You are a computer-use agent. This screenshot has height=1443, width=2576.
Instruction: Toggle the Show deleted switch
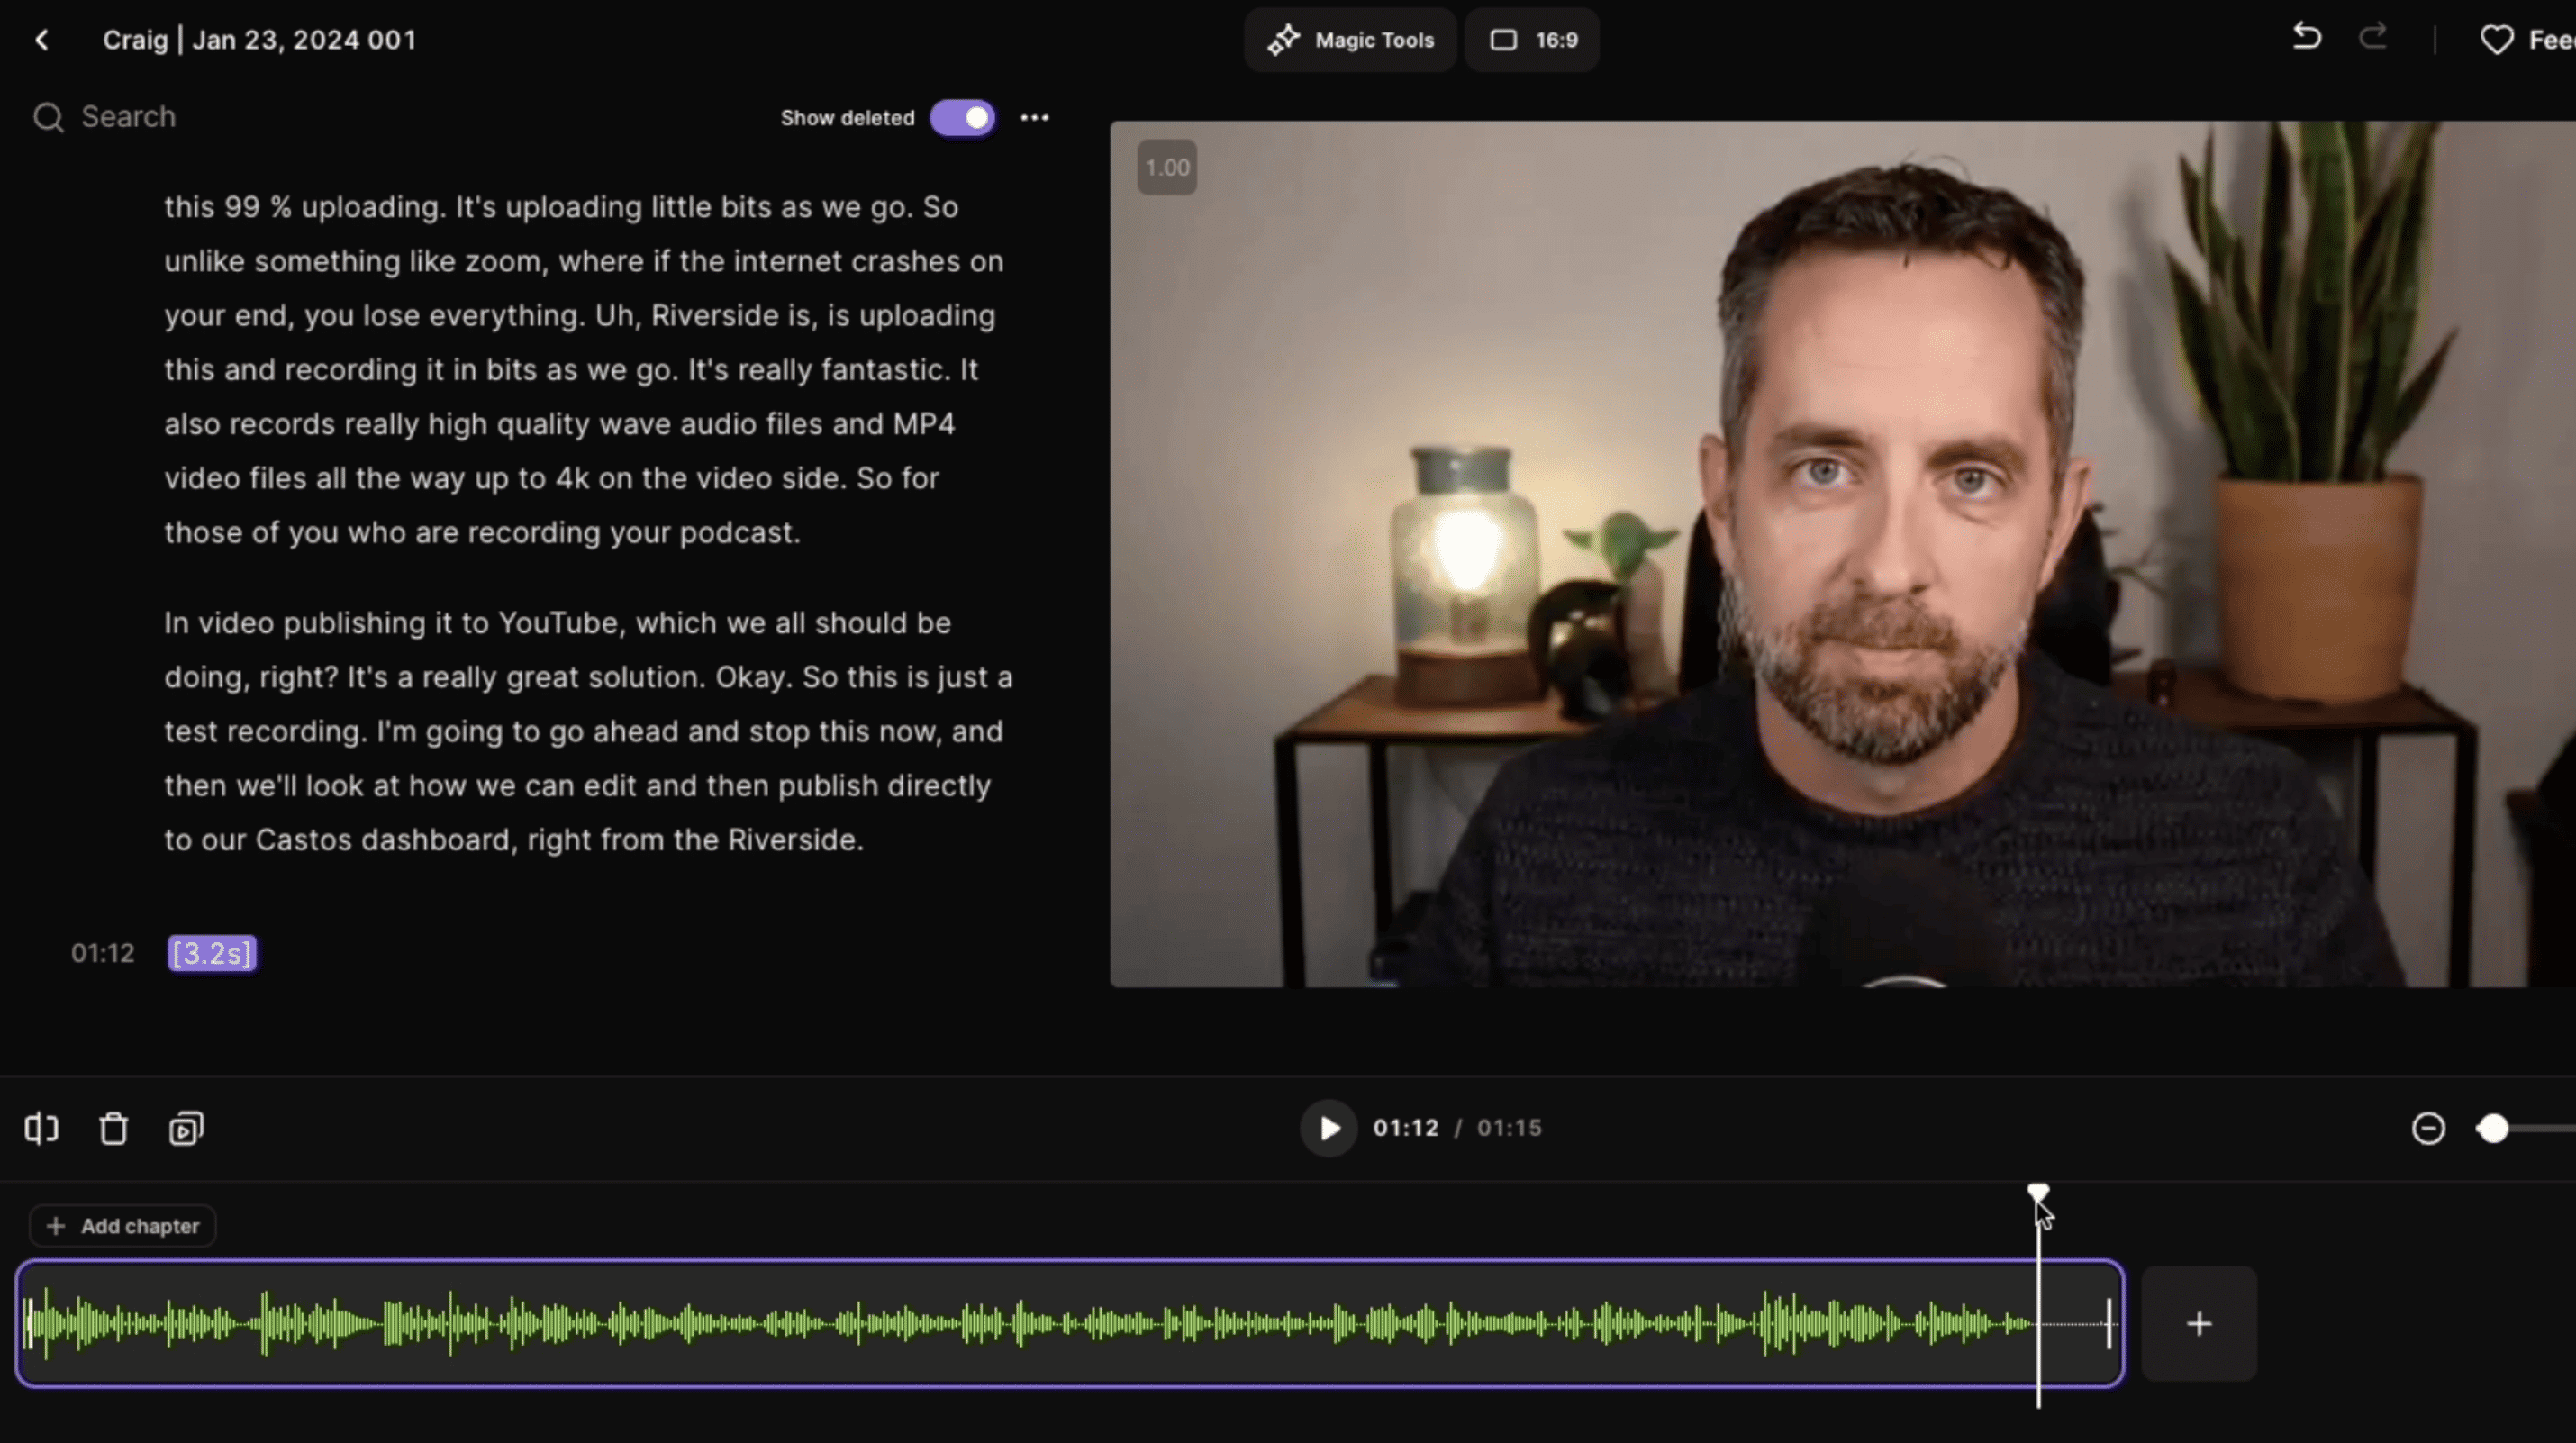pyautogui.click(x=962, y=118)
